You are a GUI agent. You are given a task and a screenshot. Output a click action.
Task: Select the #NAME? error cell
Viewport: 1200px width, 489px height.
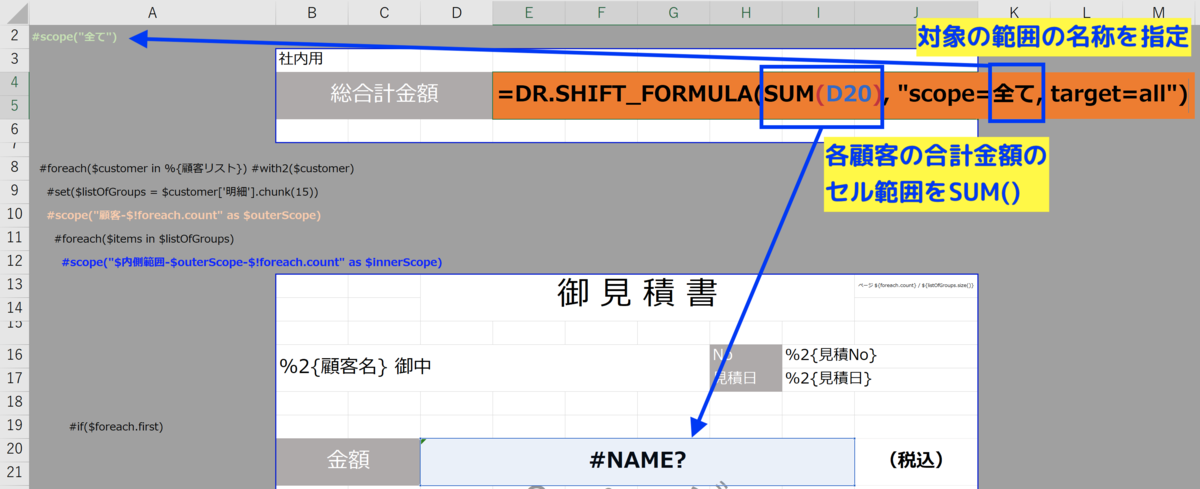(x=638, y=460)
